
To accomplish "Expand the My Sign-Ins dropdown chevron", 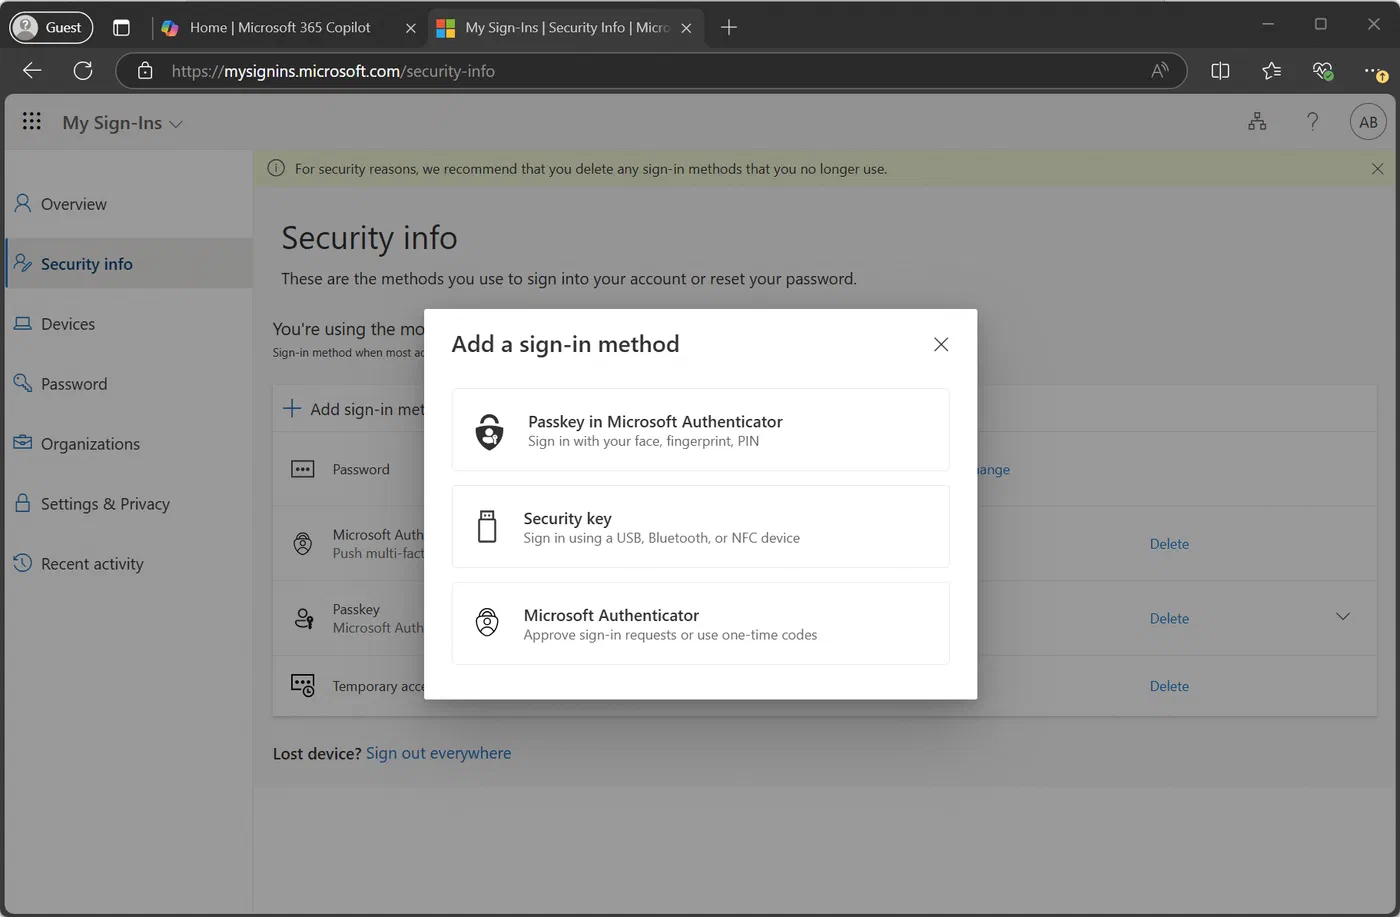I will [x=176, y=124].
